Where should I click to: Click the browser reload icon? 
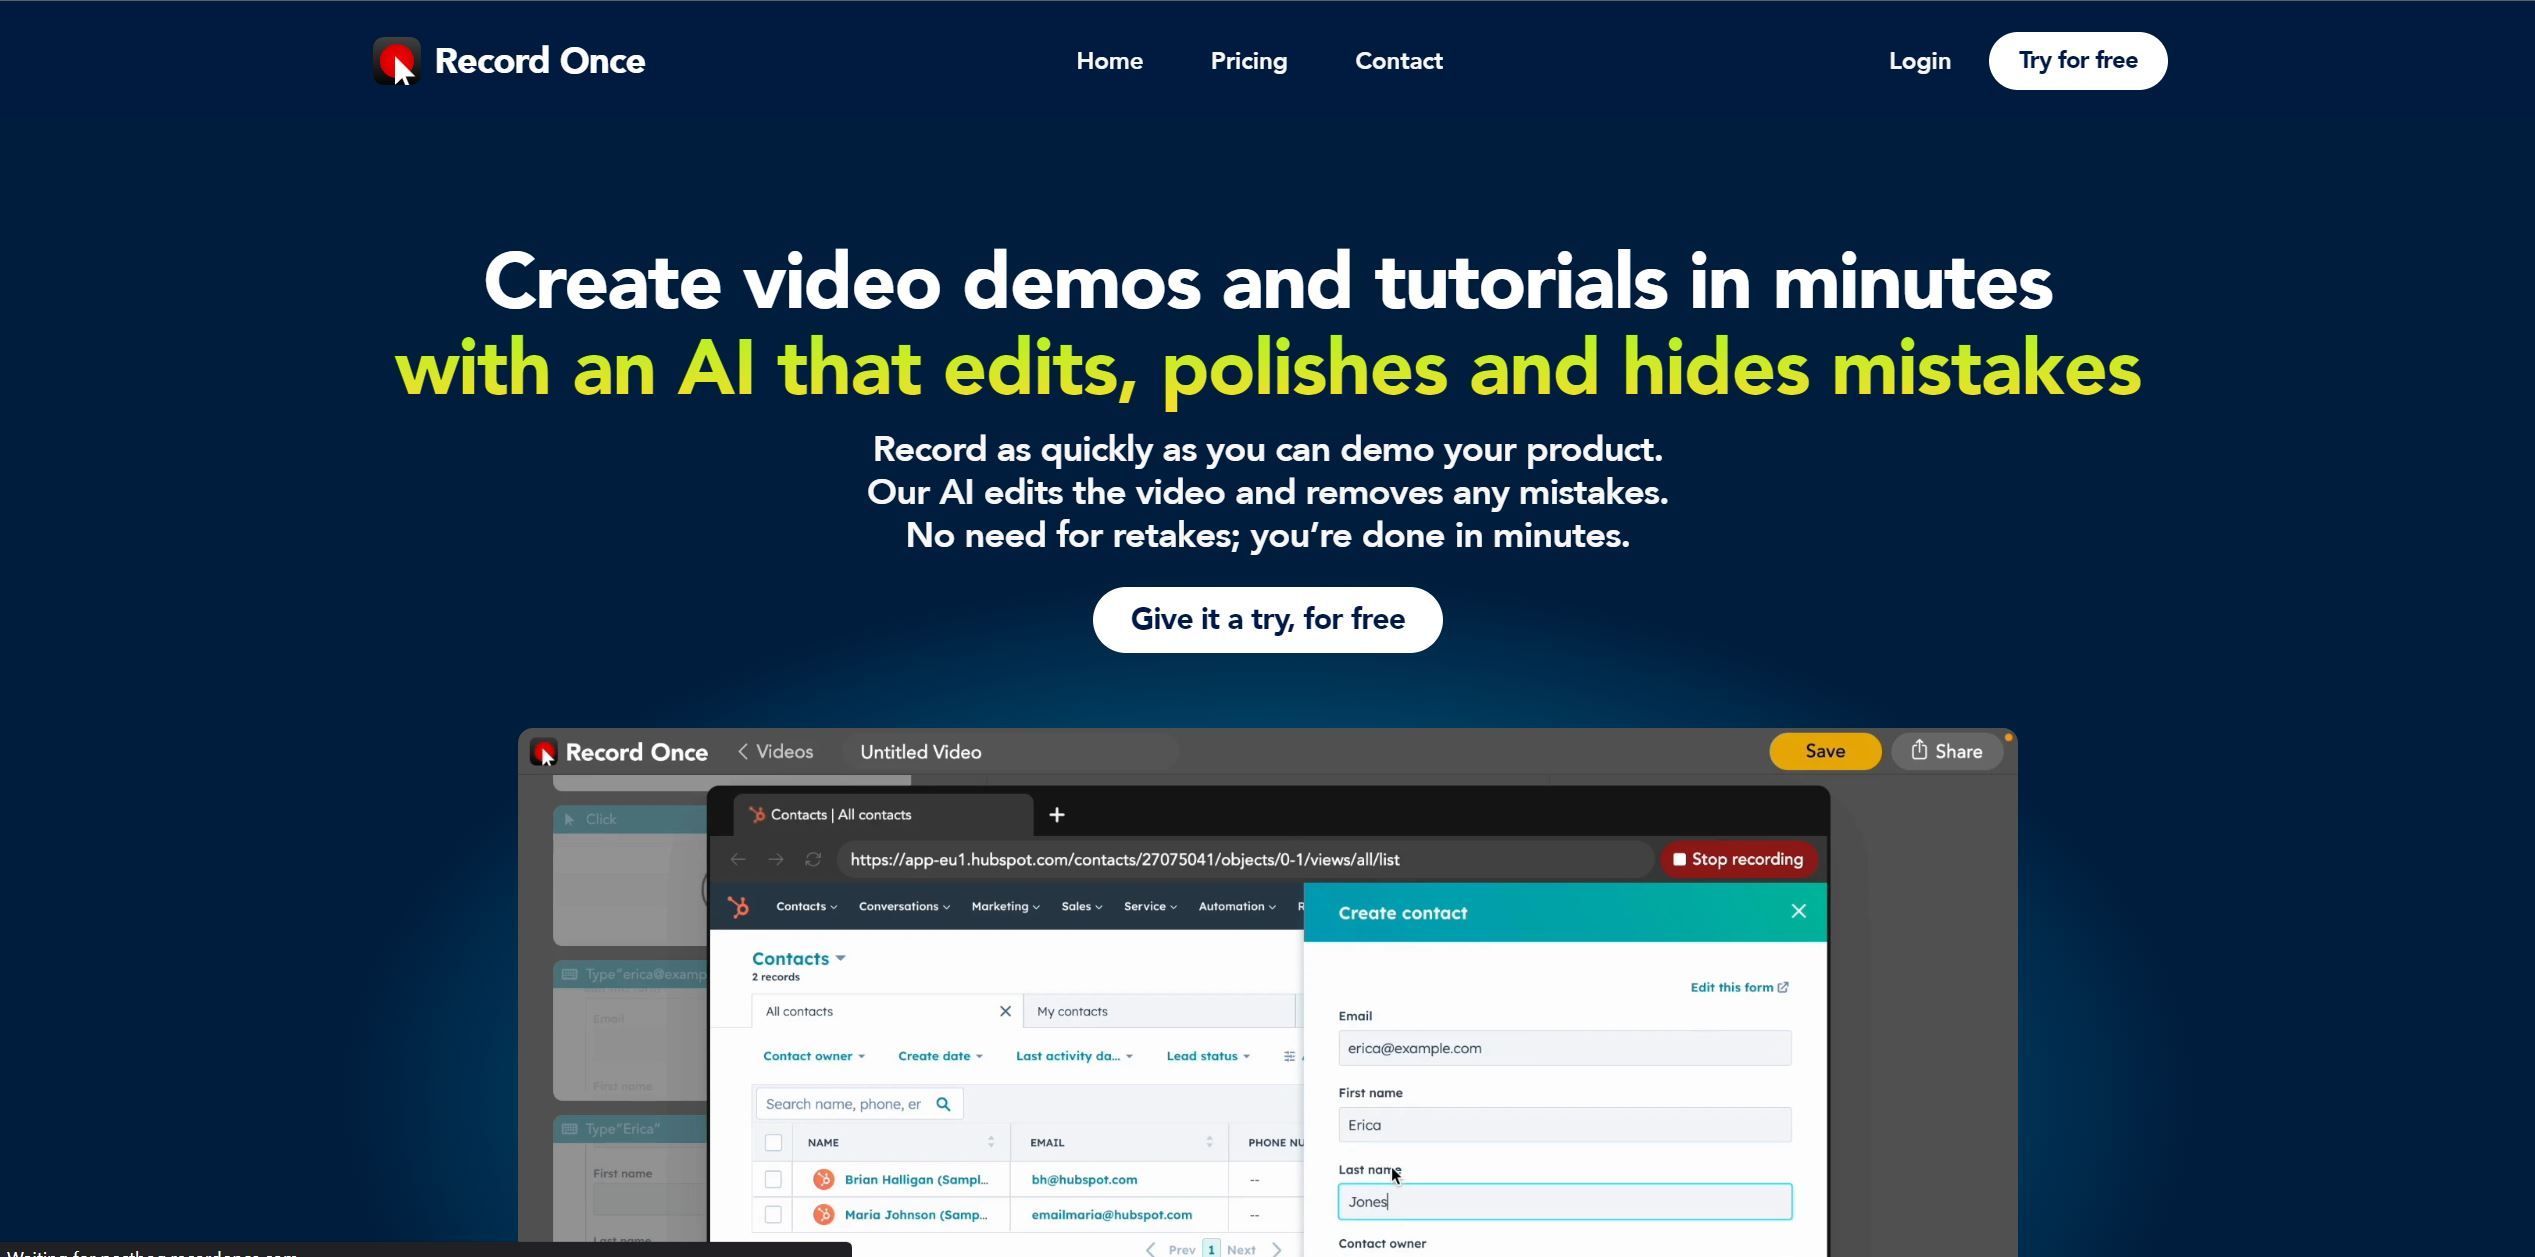click(813, 860)
